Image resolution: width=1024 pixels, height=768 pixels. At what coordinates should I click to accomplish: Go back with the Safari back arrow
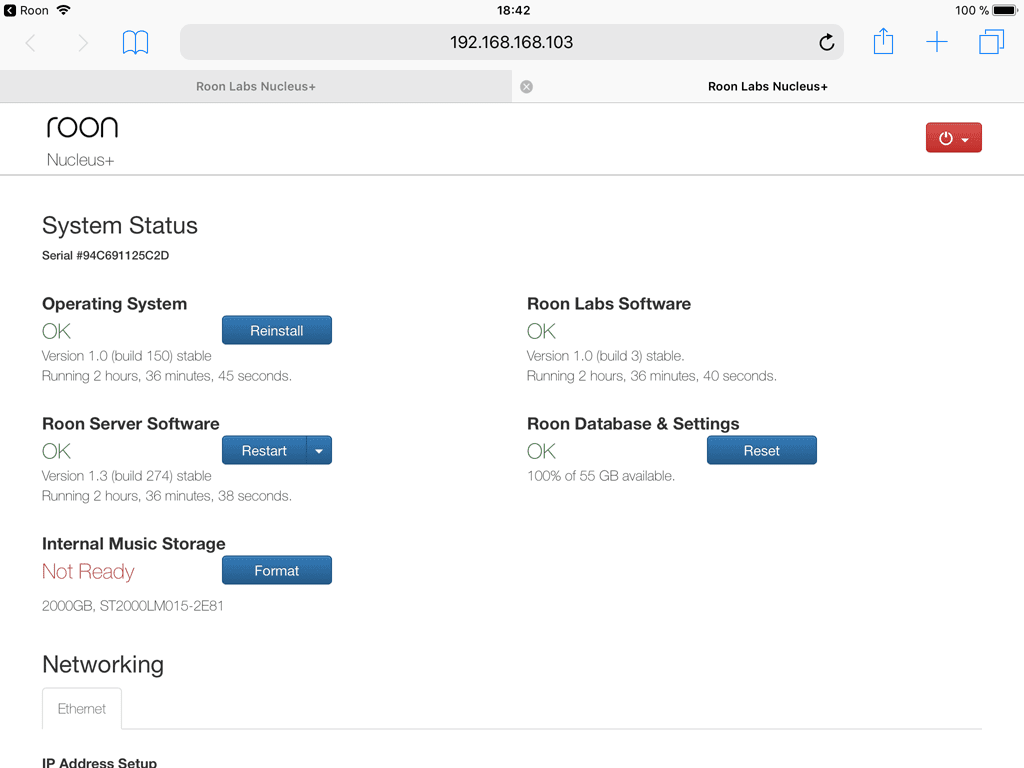[30, 43]
